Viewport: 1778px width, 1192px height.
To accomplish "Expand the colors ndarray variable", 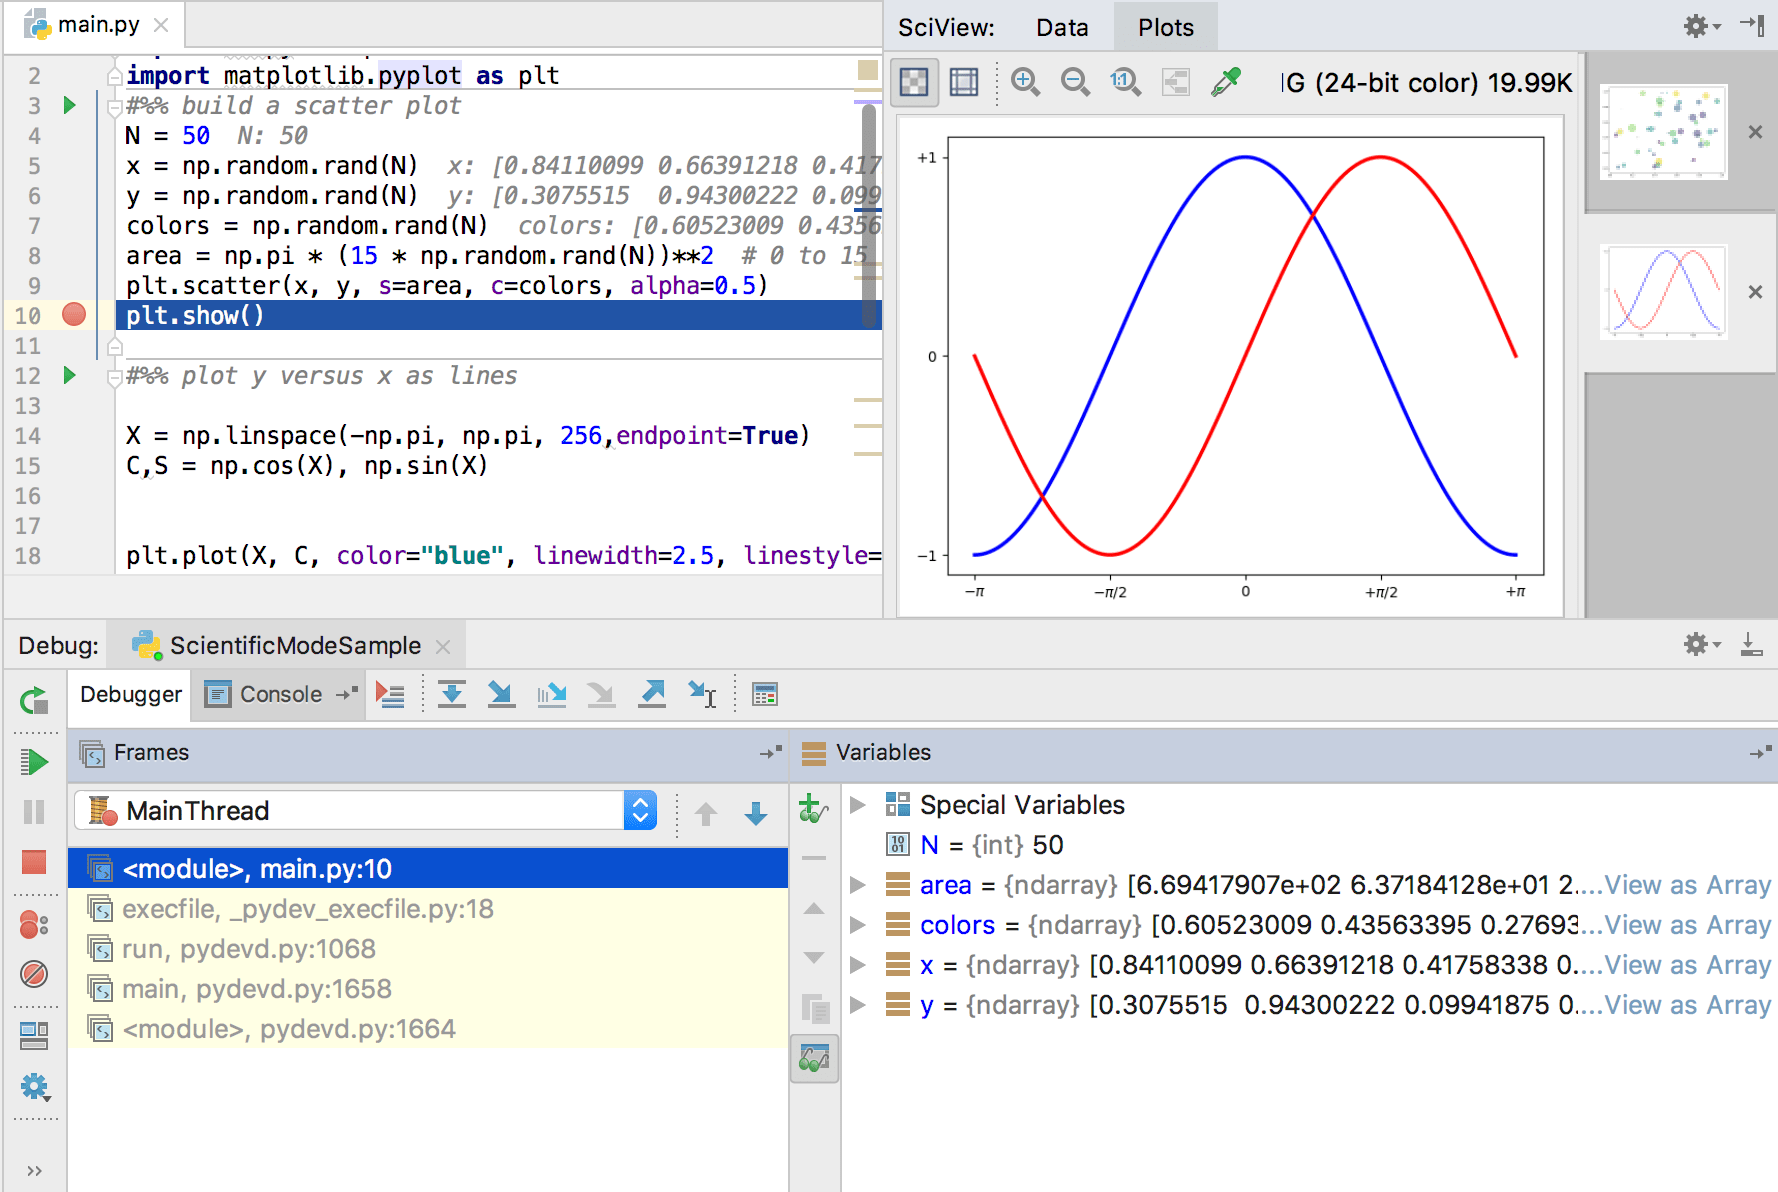I will (x=857, y=925).
